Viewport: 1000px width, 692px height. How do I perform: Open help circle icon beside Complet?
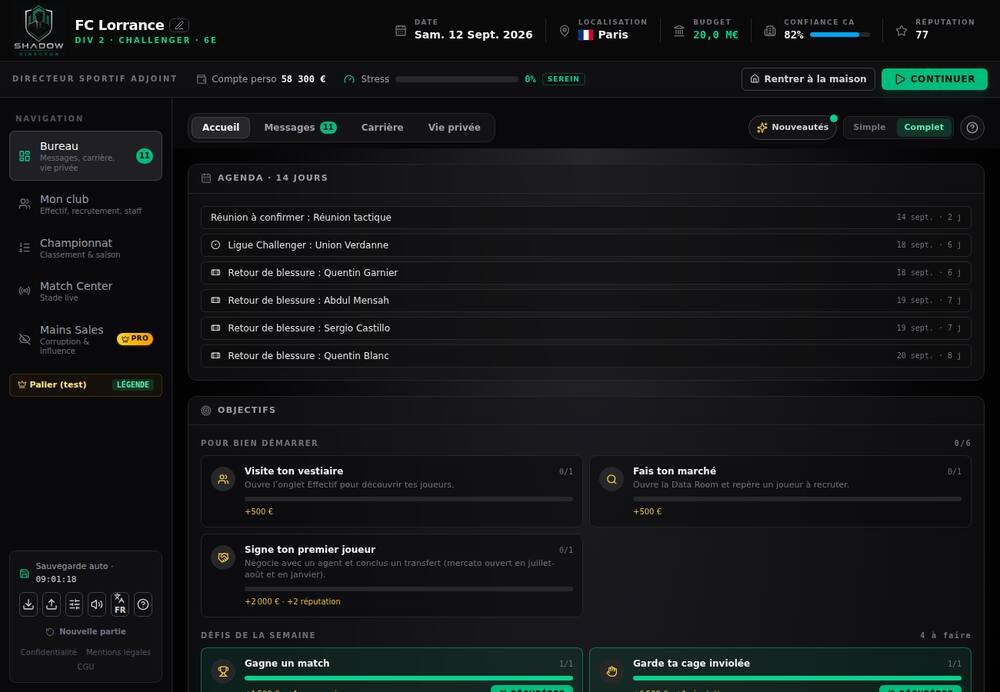pyautogui.click(x=972, y=128)
